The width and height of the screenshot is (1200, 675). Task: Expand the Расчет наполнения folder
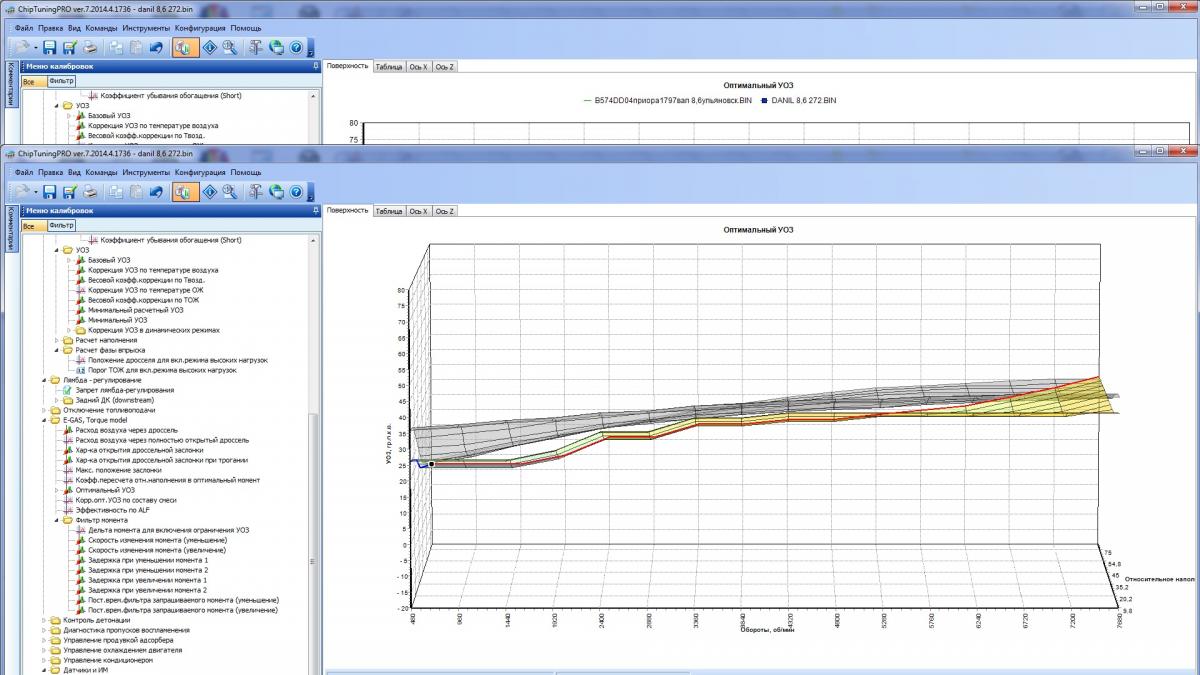click(x=56, y=340)
